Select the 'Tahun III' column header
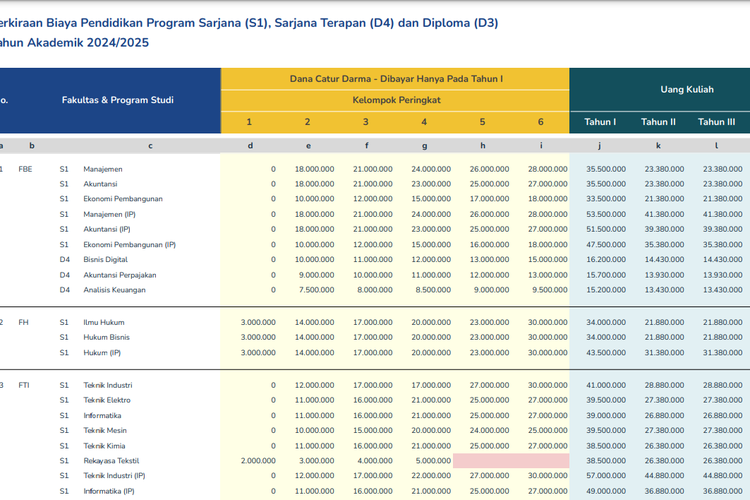Viewport: 750px width, 500px height. tap(716, 122)
